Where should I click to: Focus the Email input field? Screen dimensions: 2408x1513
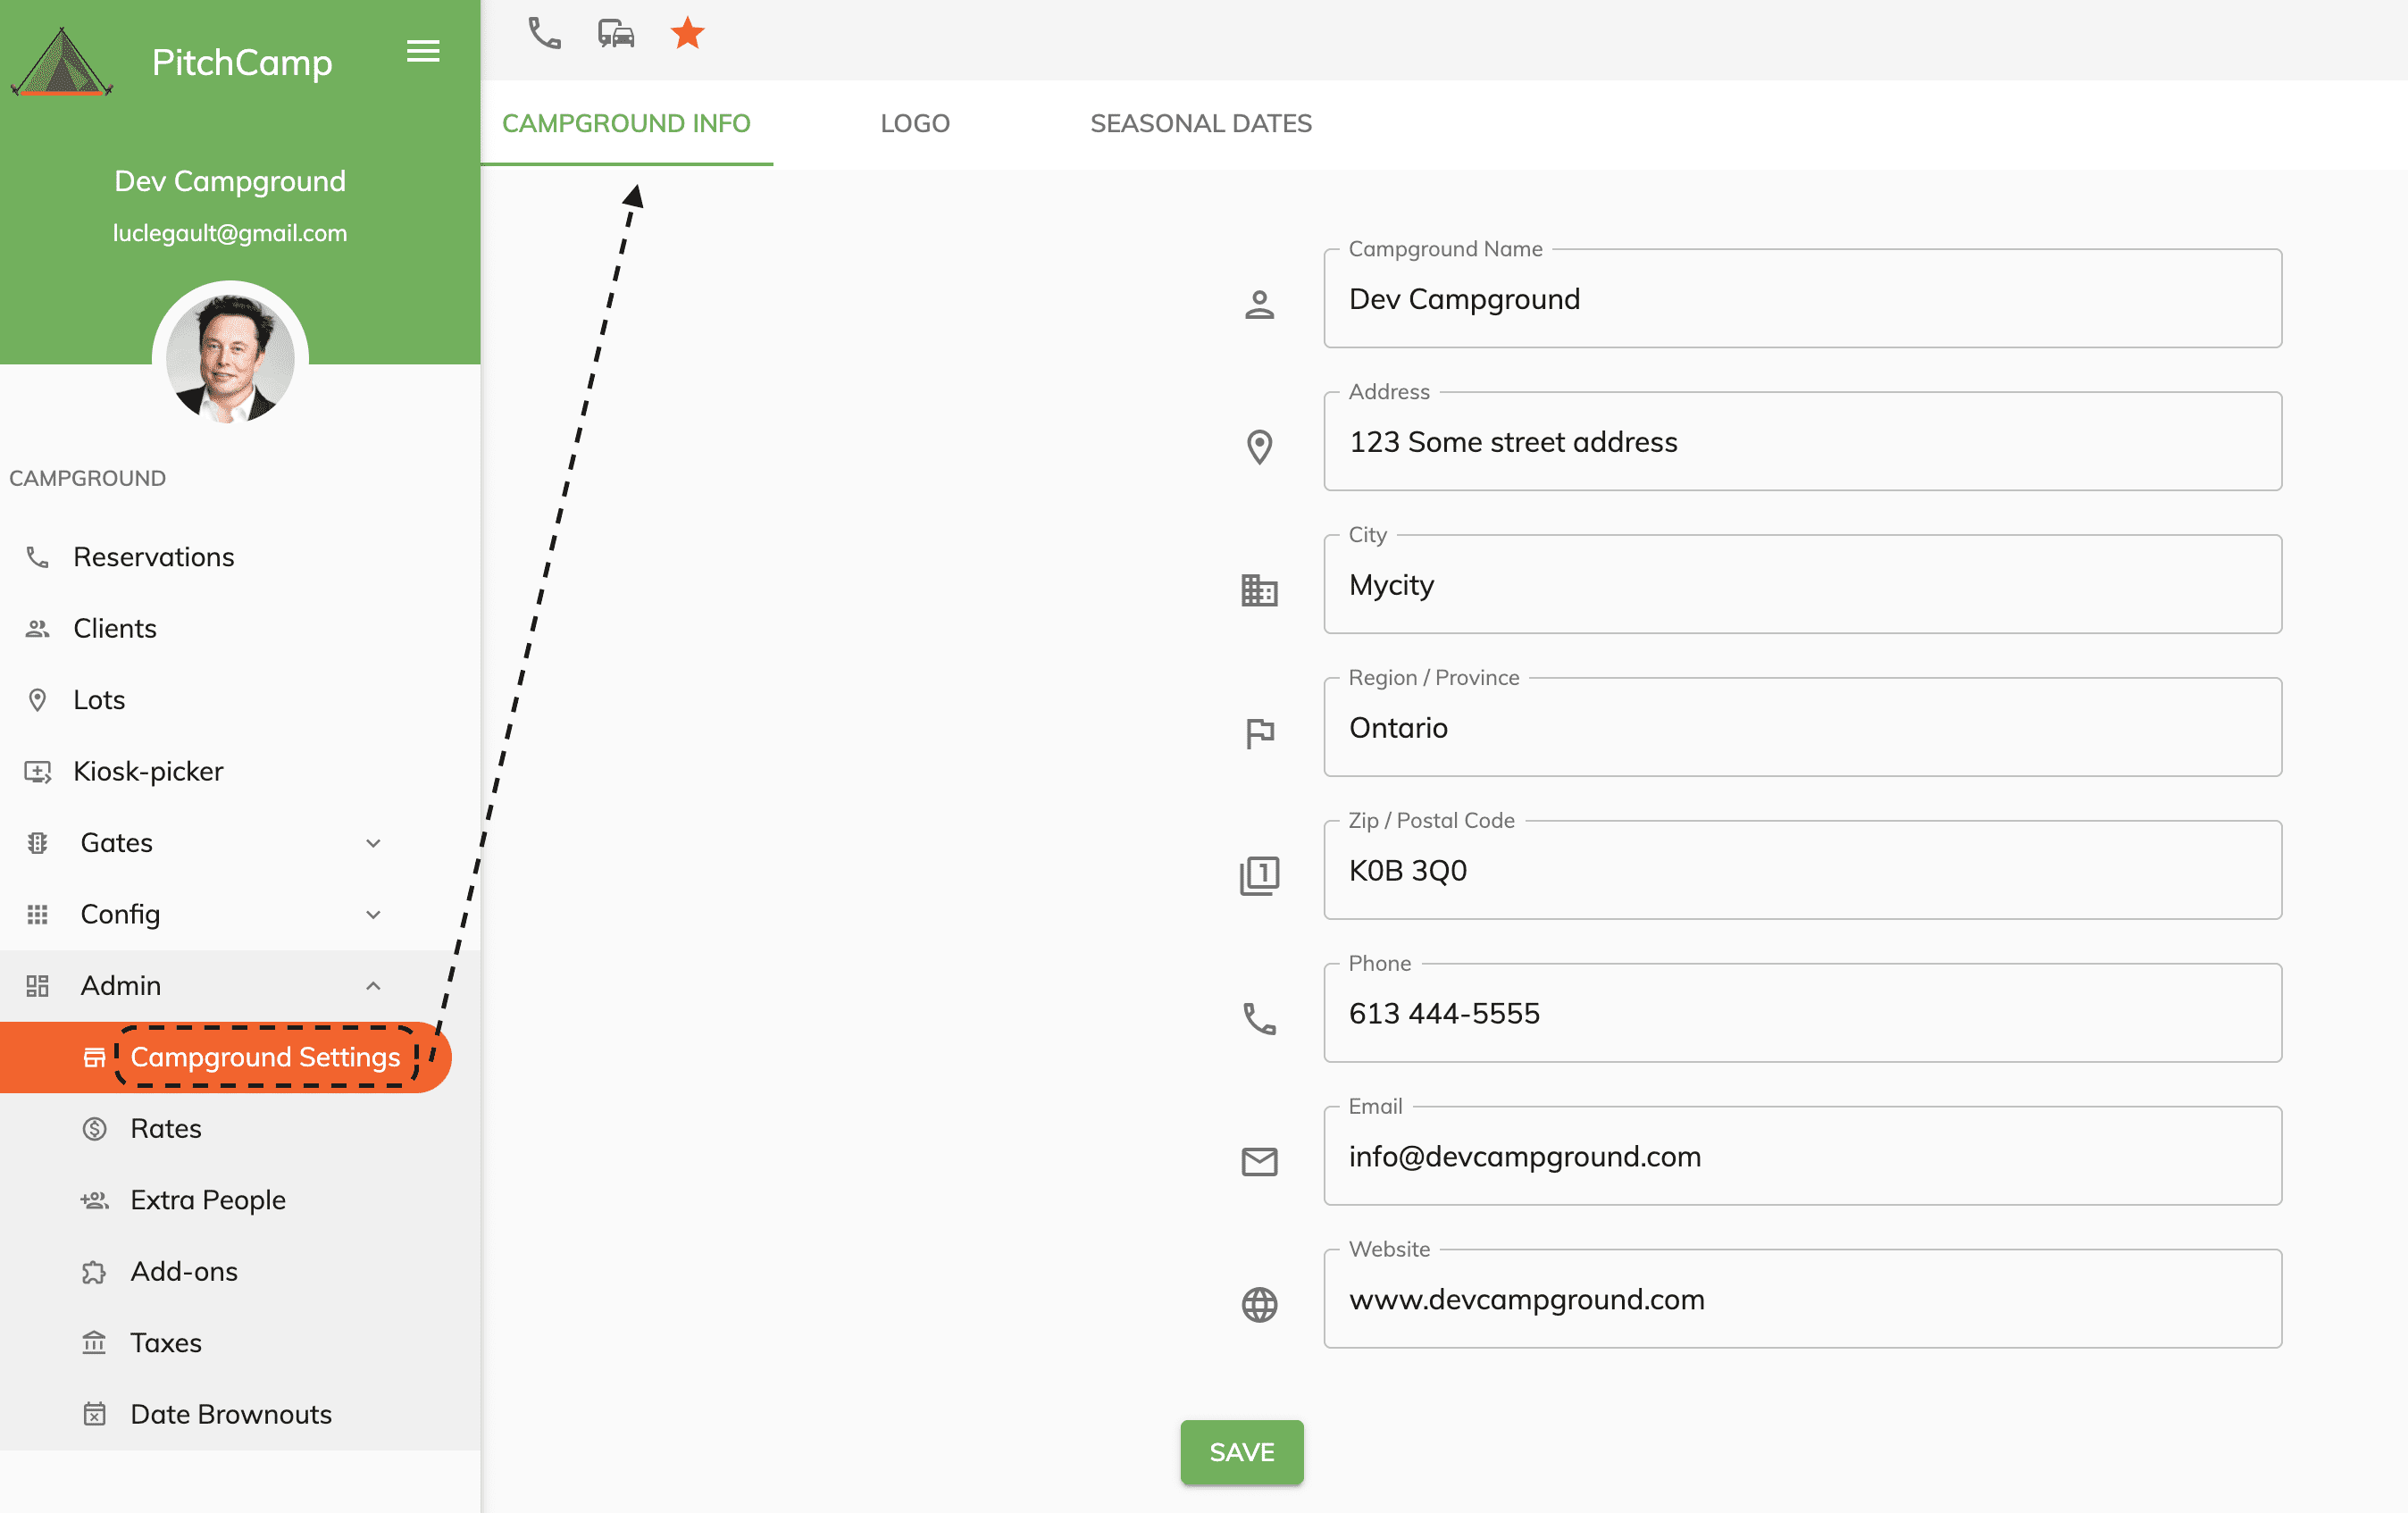tap(1803, 1157)
